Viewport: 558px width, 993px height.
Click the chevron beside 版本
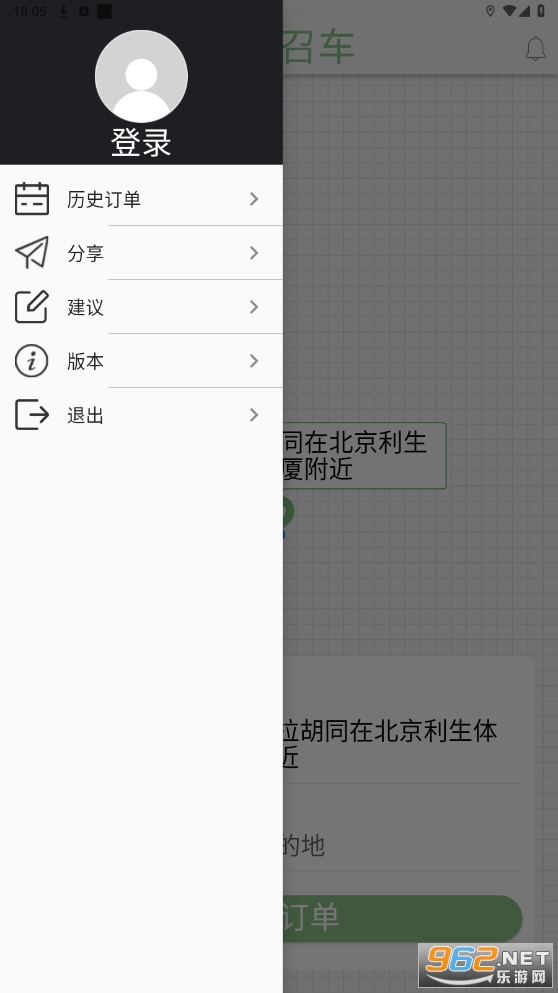(x=254, y=361)
